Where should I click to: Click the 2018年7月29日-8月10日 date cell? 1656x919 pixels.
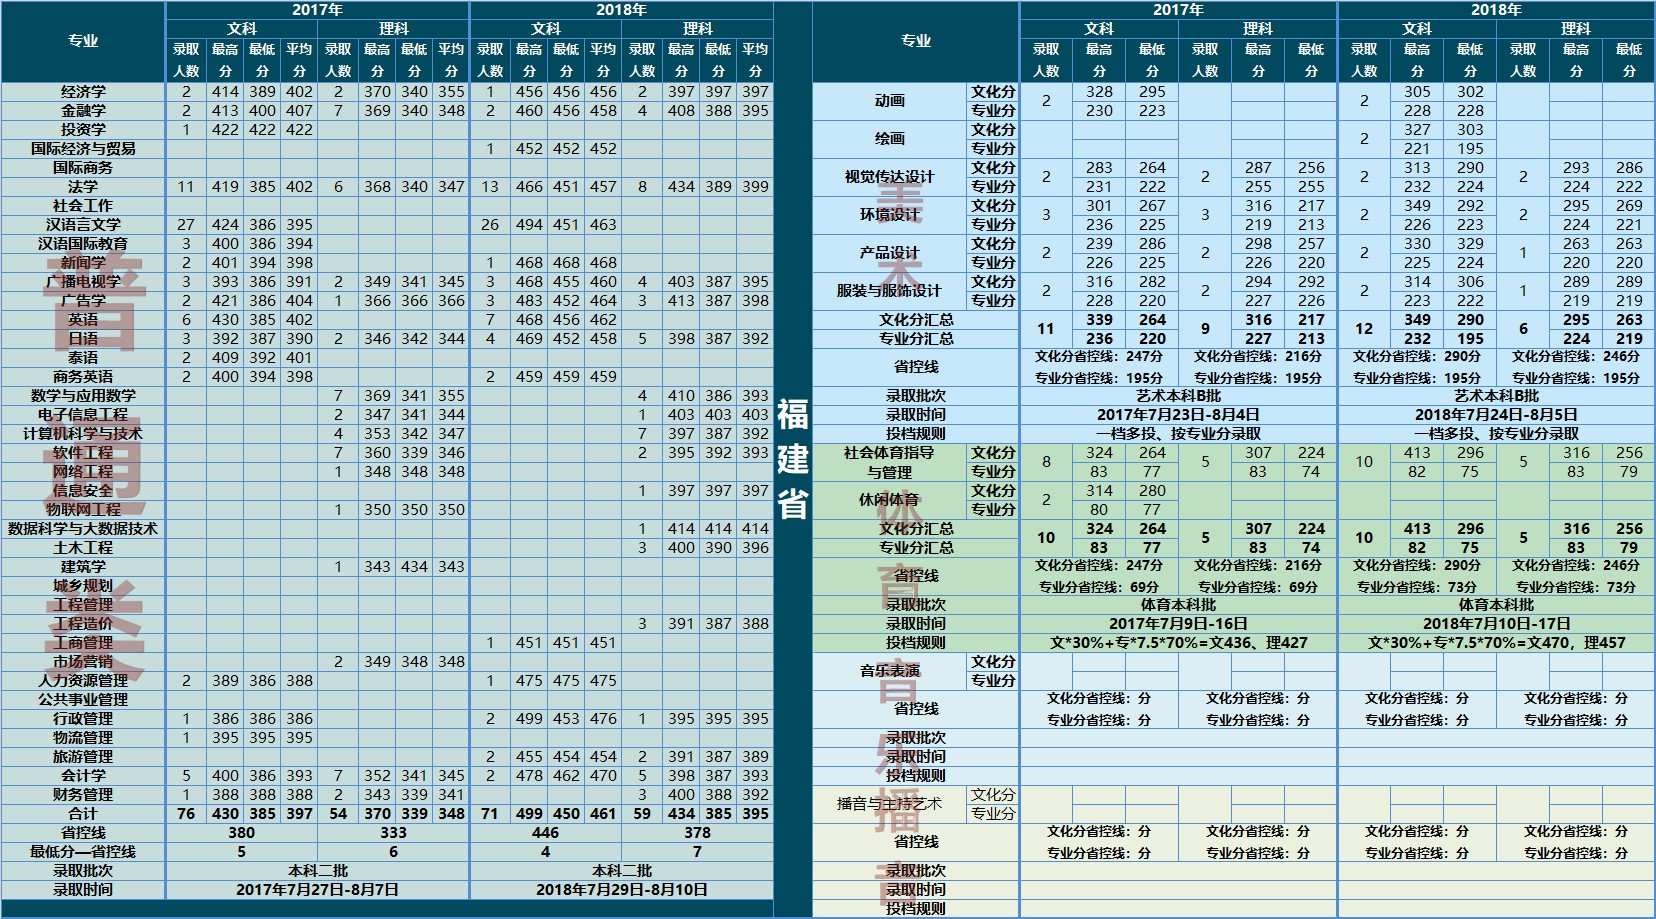click(621, 890)
